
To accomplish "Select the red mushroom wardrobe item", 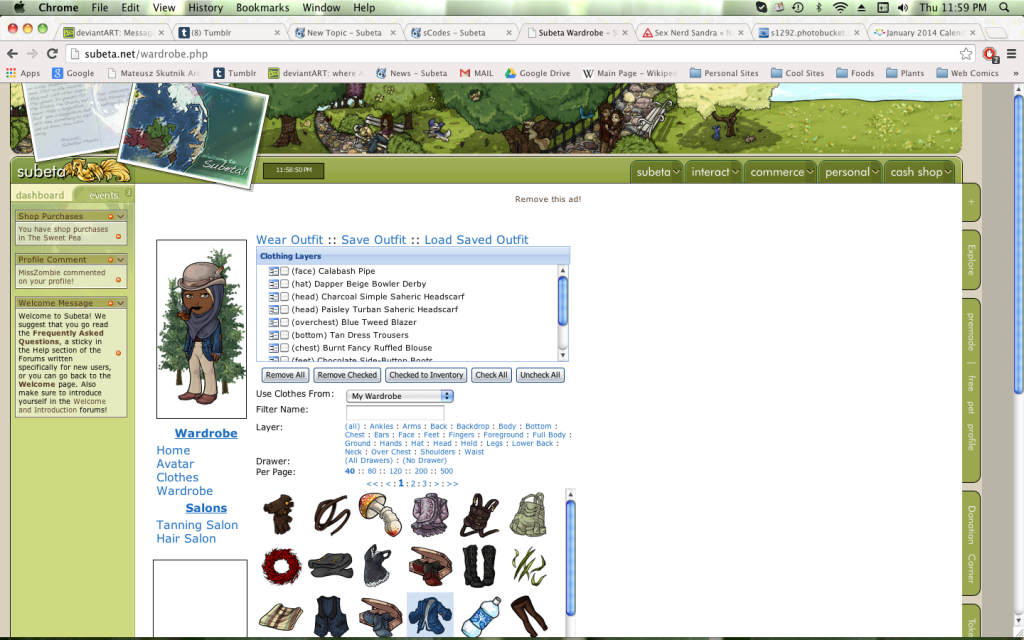I will click(380, 514).
